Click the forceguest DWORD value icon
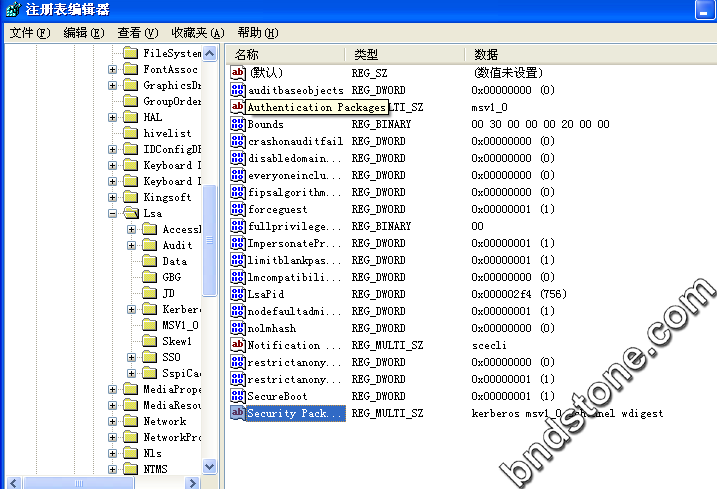Viewport: 717px width, 489px height. (238, 209)
